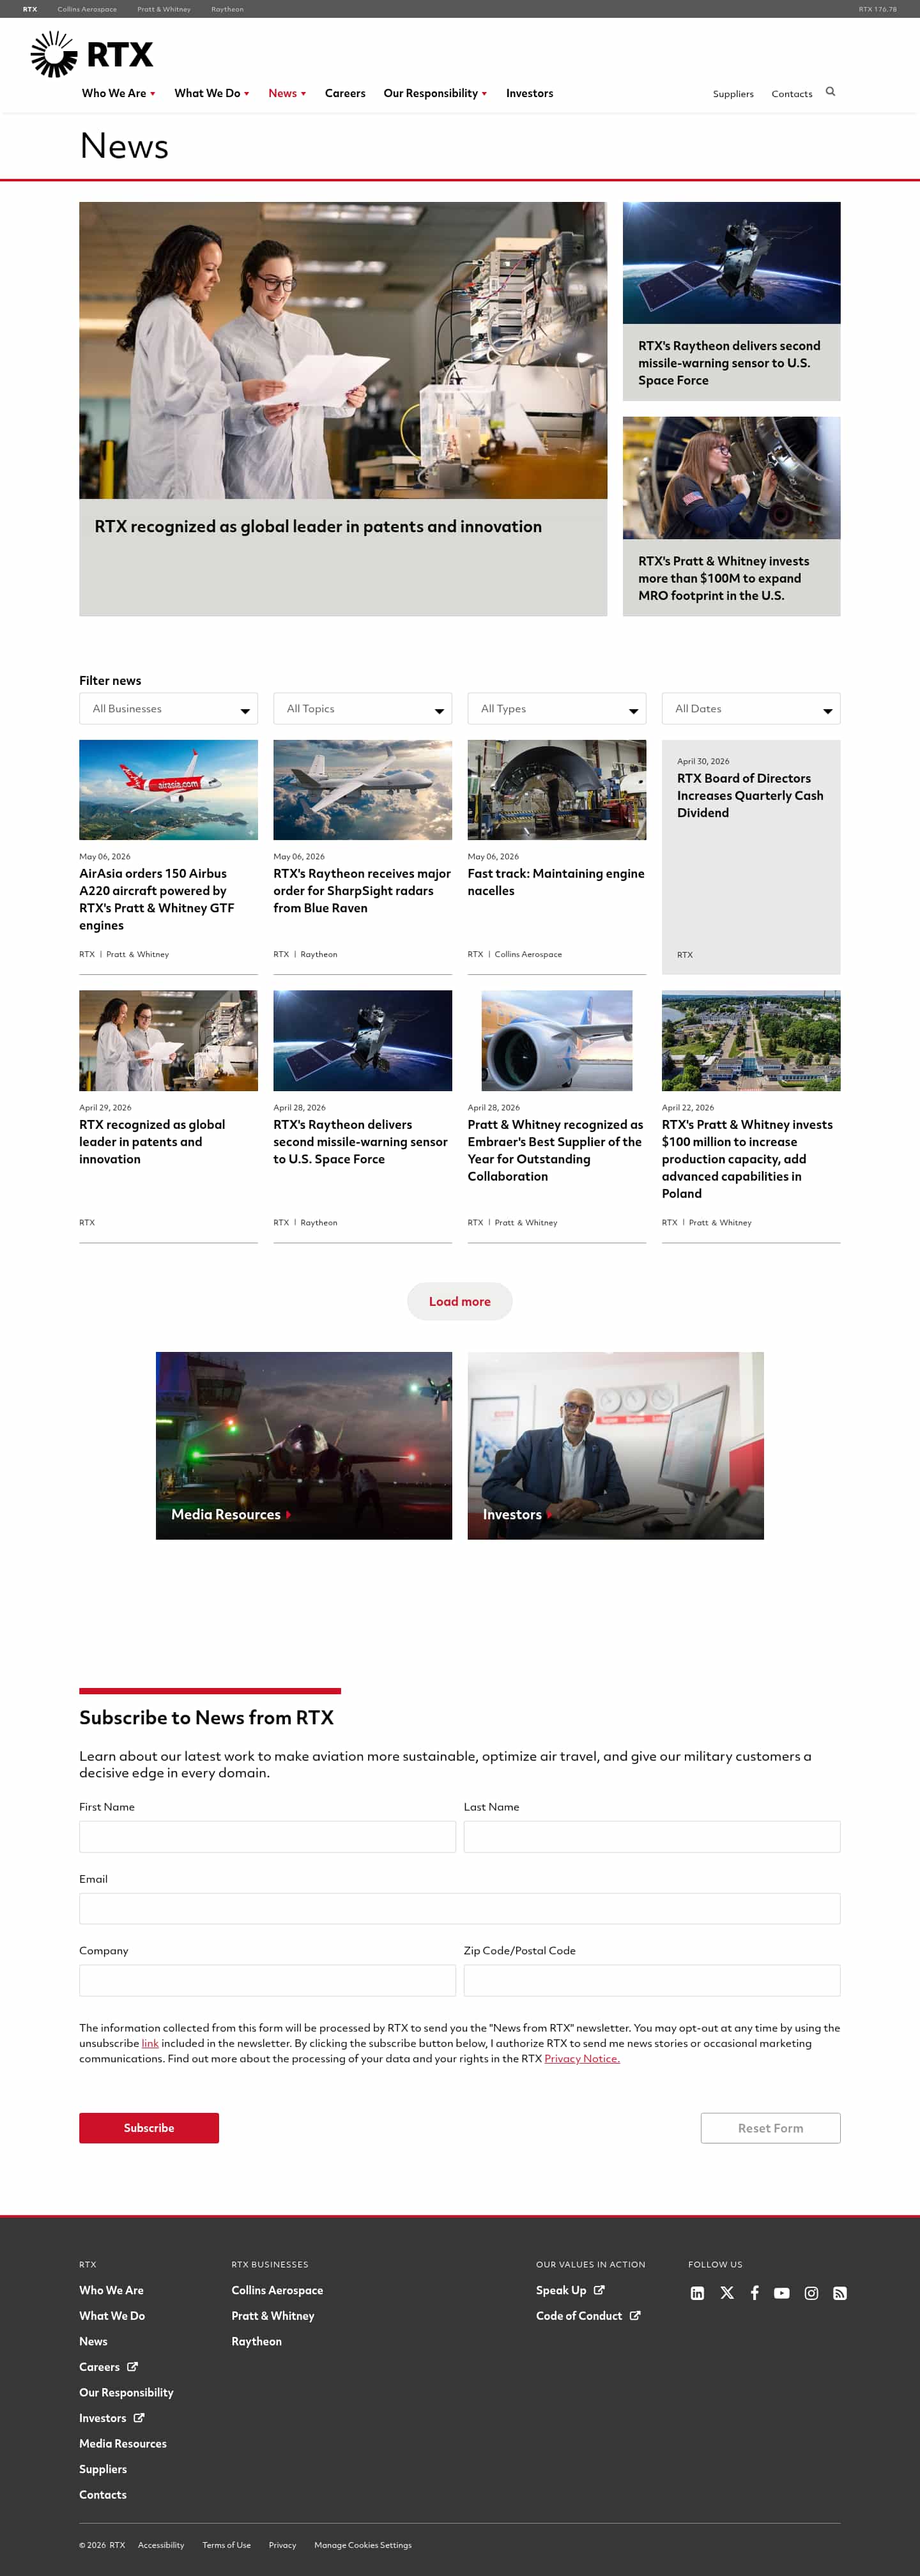920x2576 pixels.
Task: Open Fast track: Maintaining engine nacelles article
Action: [556, 882]
